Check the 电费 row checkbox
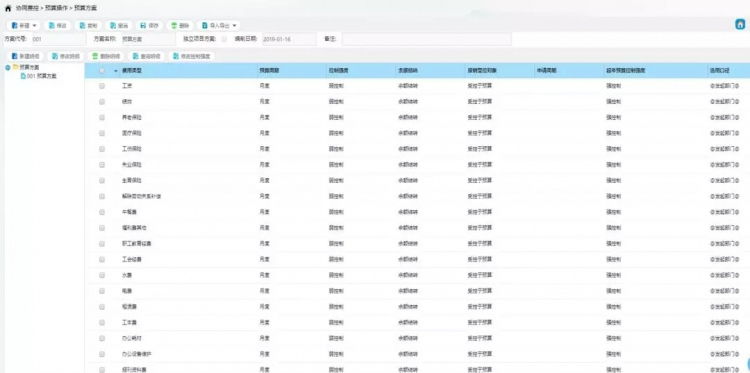 [102, 291]
